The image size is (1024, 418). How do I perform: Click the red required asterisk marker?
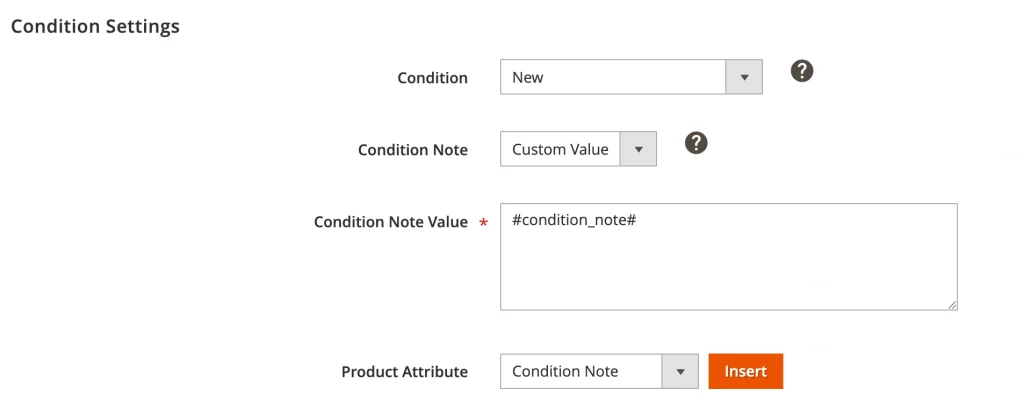[x=484, y=222]
